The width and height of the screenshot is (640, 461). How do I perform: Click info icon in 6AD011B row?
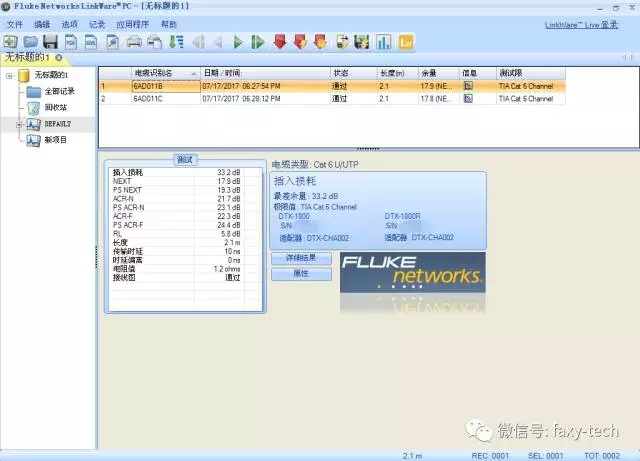click(x=468, y=86)
